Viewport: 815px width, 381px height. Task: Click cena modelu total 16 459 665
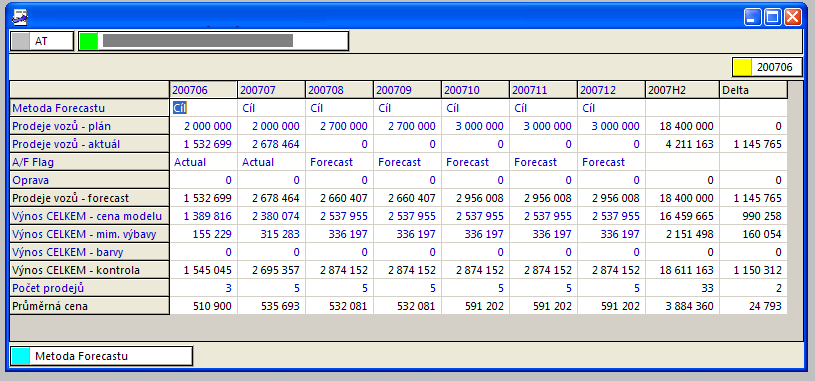(682, 216)
